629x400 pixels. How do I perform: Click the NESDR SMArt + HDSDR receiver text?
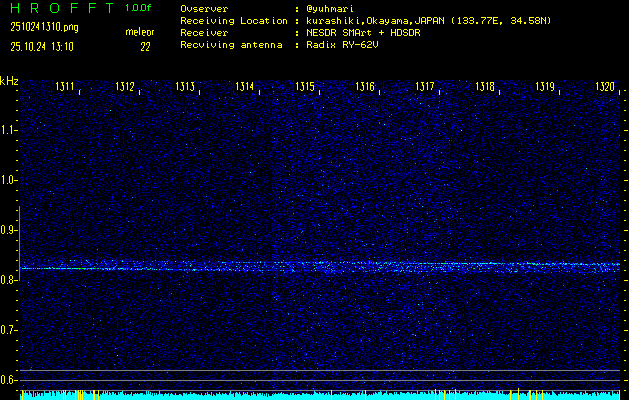(362, 33)
